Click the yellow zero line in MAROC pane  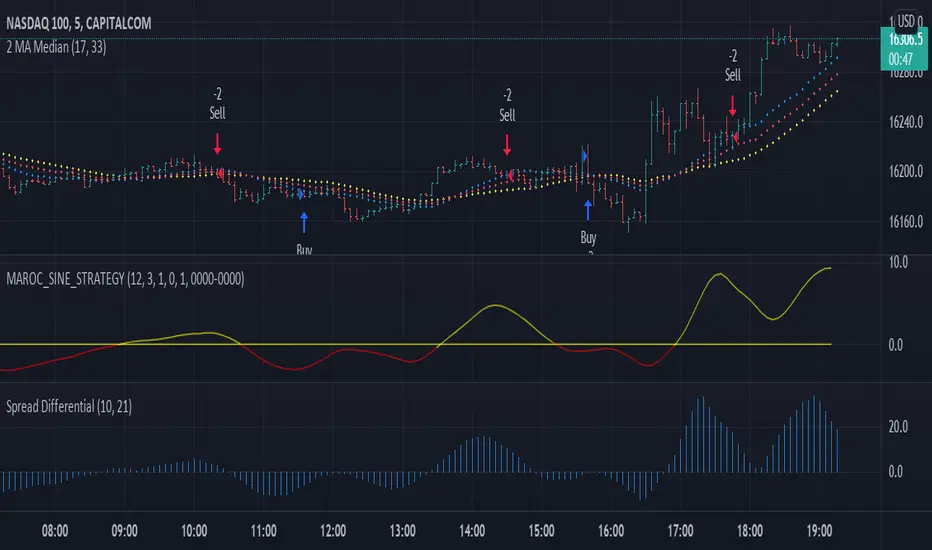415,344
